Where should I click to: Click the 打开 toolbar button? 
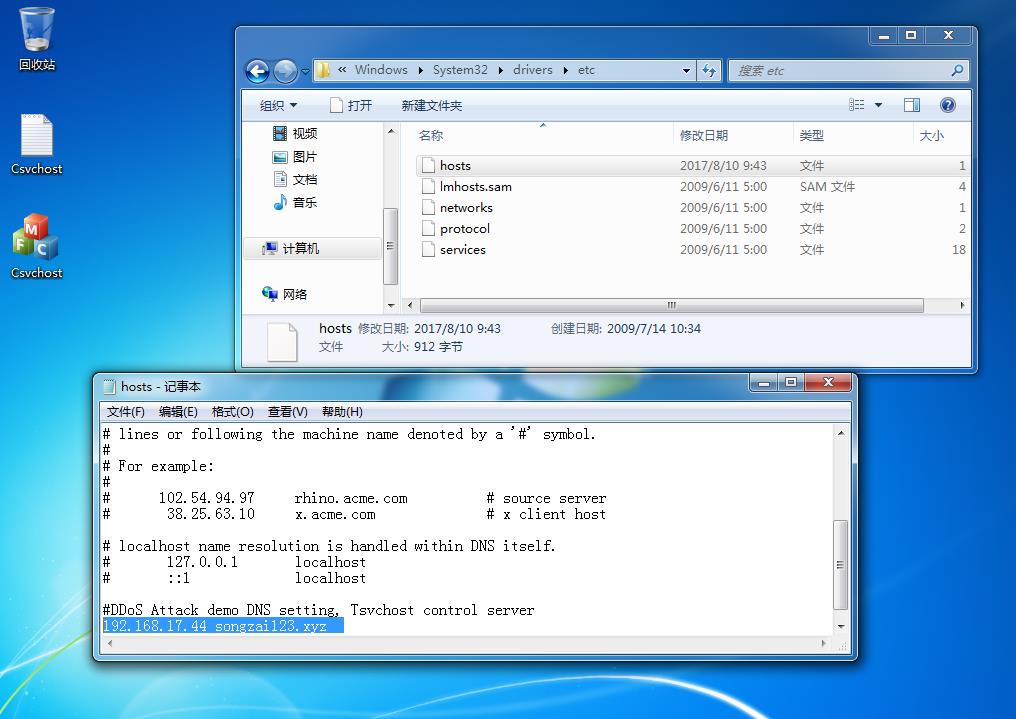(351, 105)
